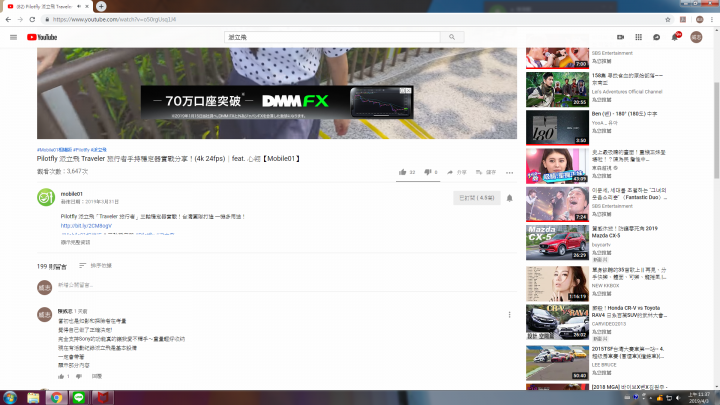Click the DMM FX banner advertisement
The height and width of the screenshot is (405, 720).
coord(277,102)
